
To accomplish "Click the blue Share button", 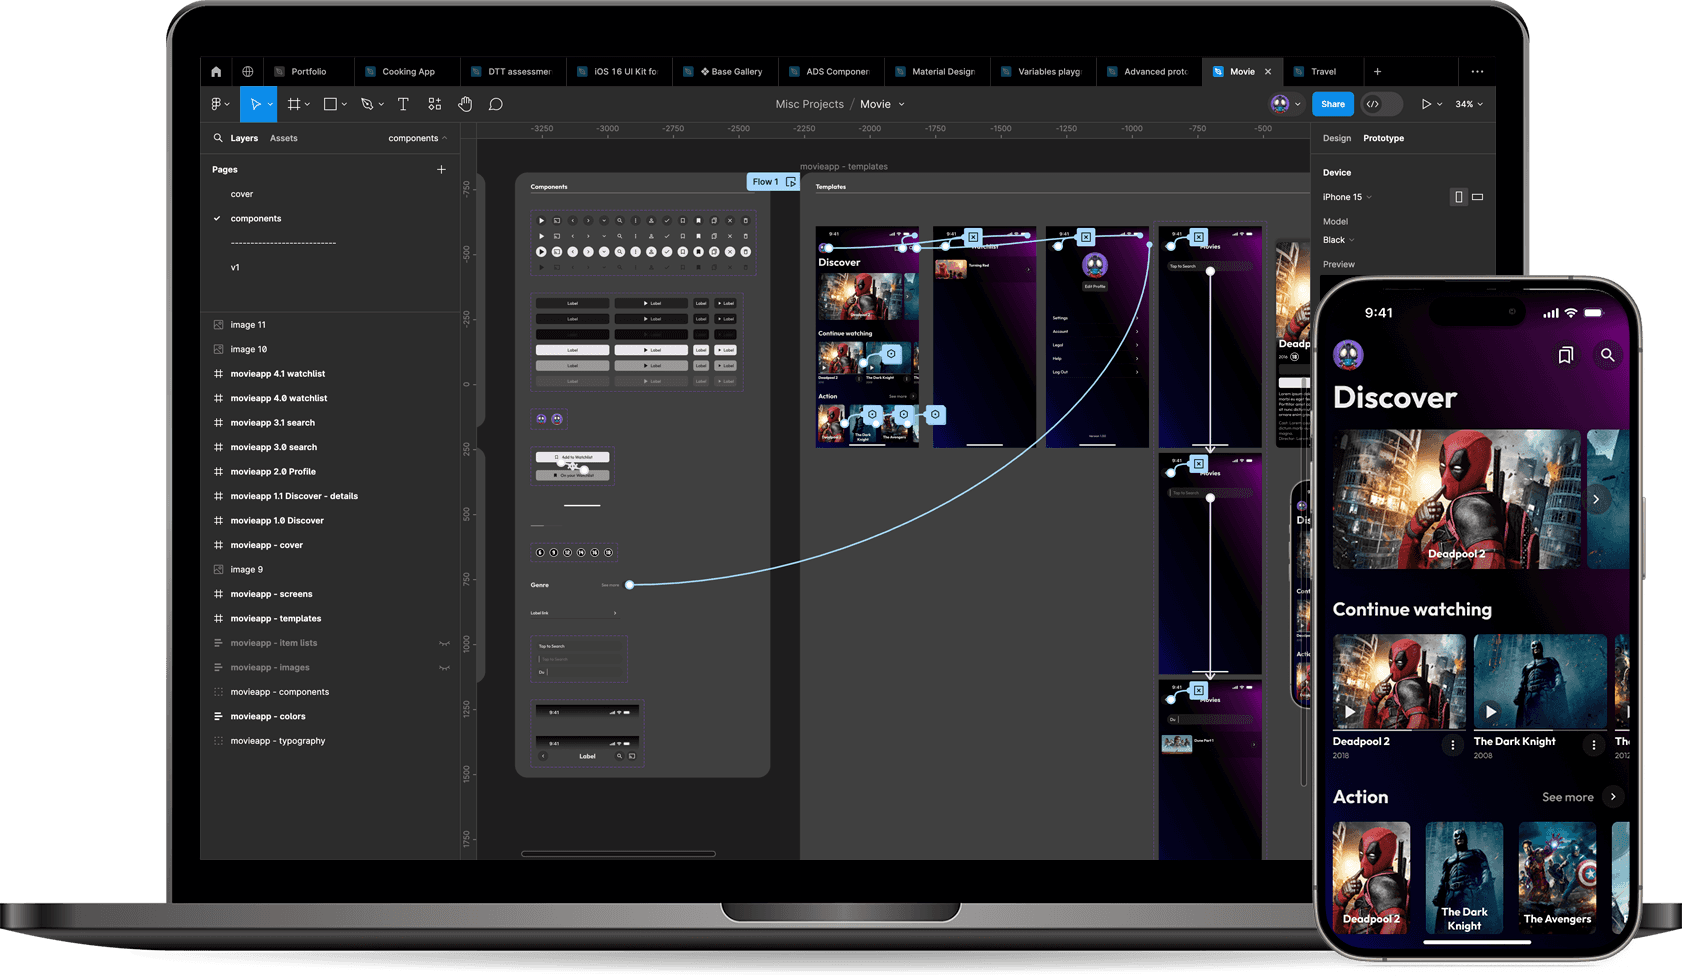I will tap(1333, 104).
